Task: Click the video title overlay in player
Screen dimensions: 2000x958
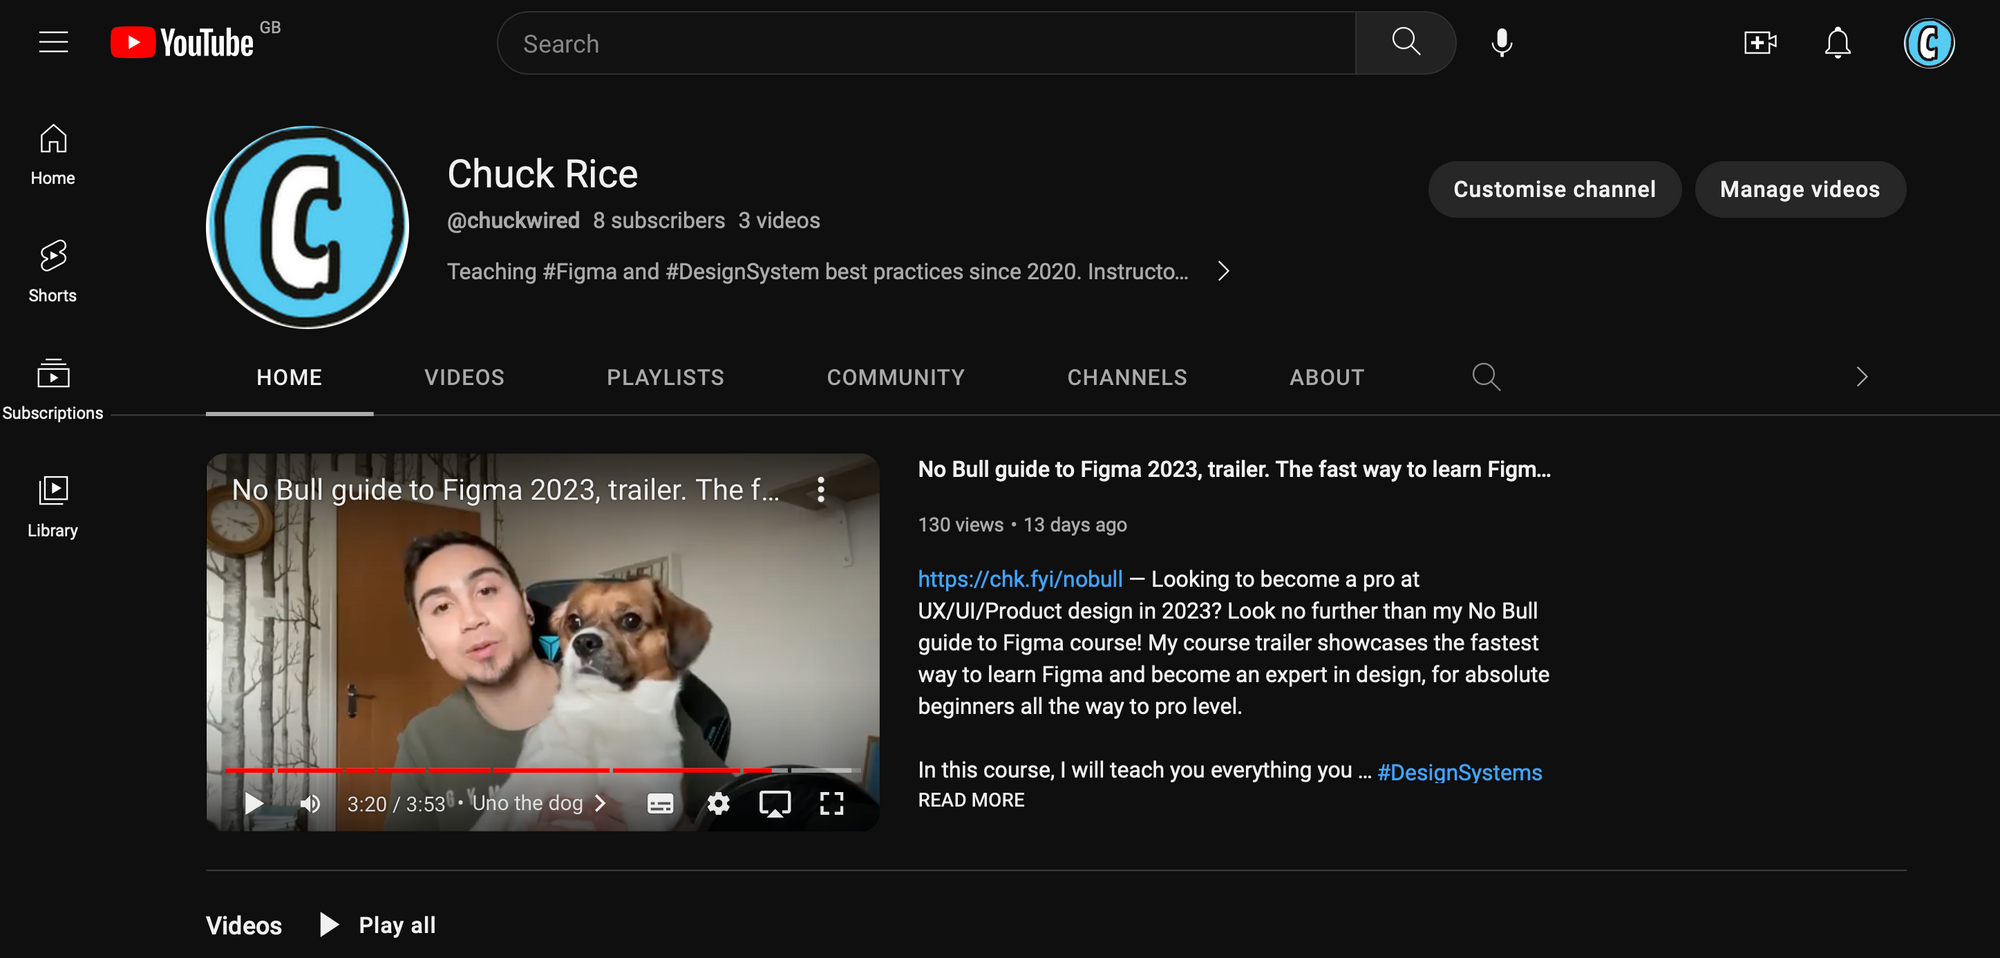Action: point(505,489)
